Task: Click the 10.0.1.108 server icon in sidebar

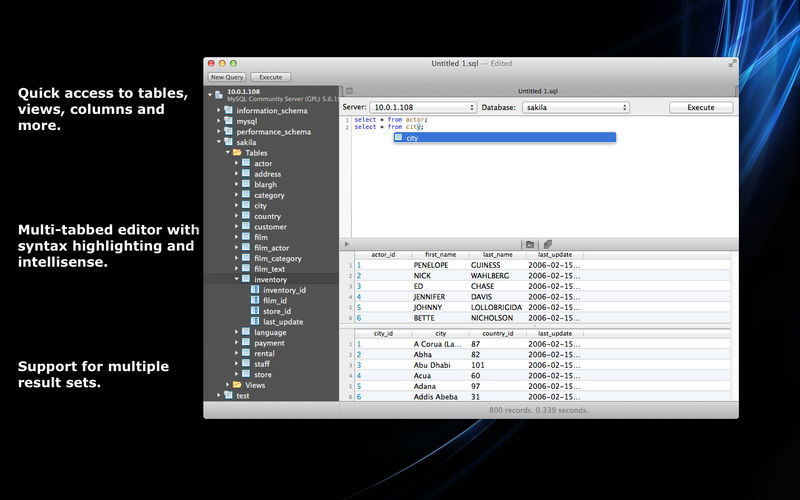Action: (219, 94)
